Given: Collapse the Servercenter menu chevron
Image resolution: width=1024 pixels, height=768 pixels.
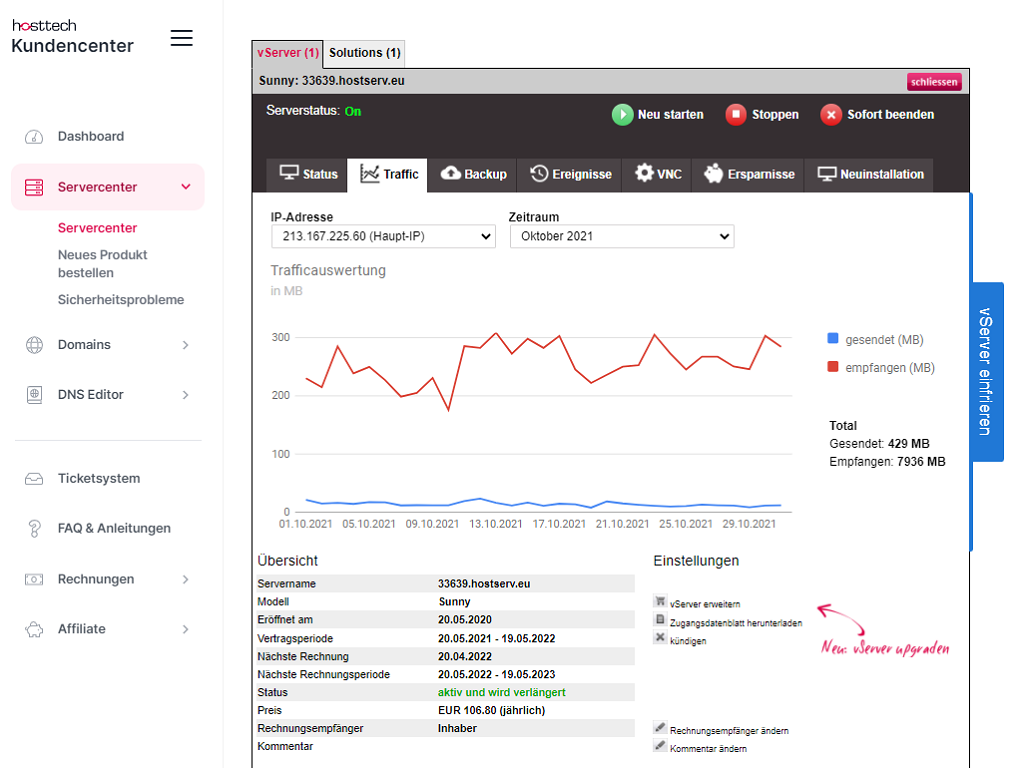Looking at the screenshot, I should [x=186, y=187].
